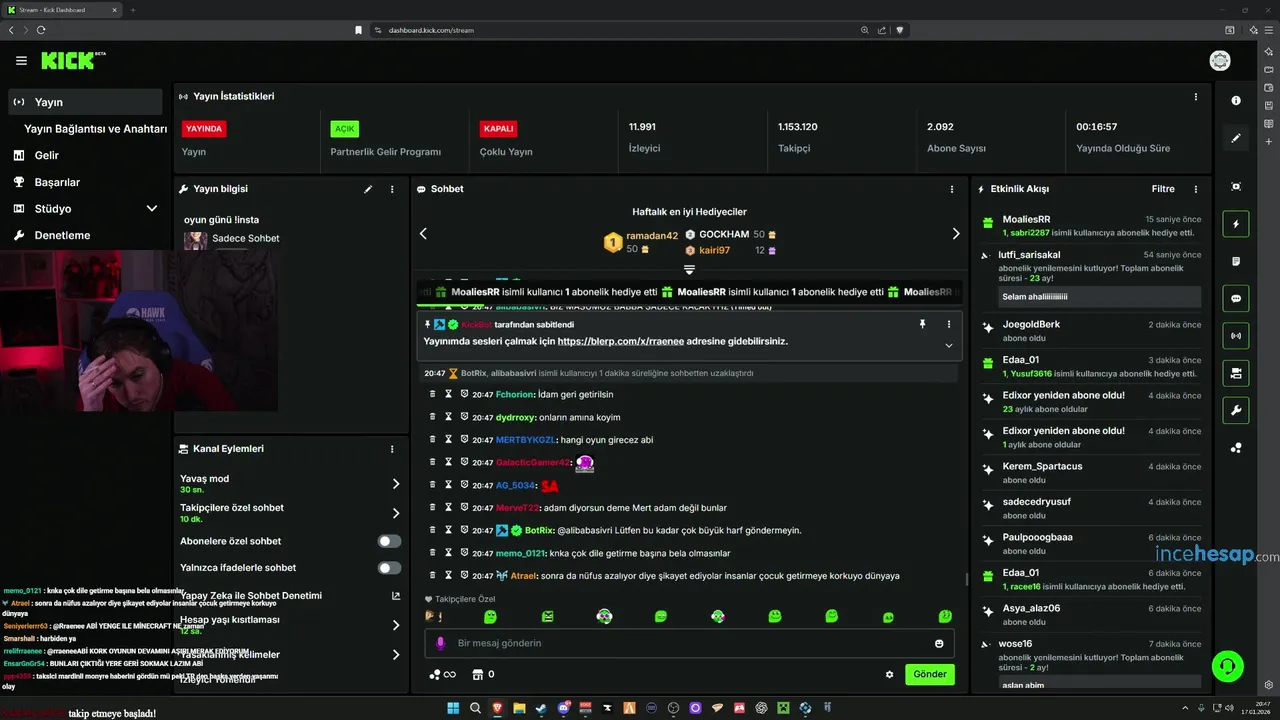Open chat settings gear beside Gönder
Screen dimensions: 1280x720
[x=889, y=674]
